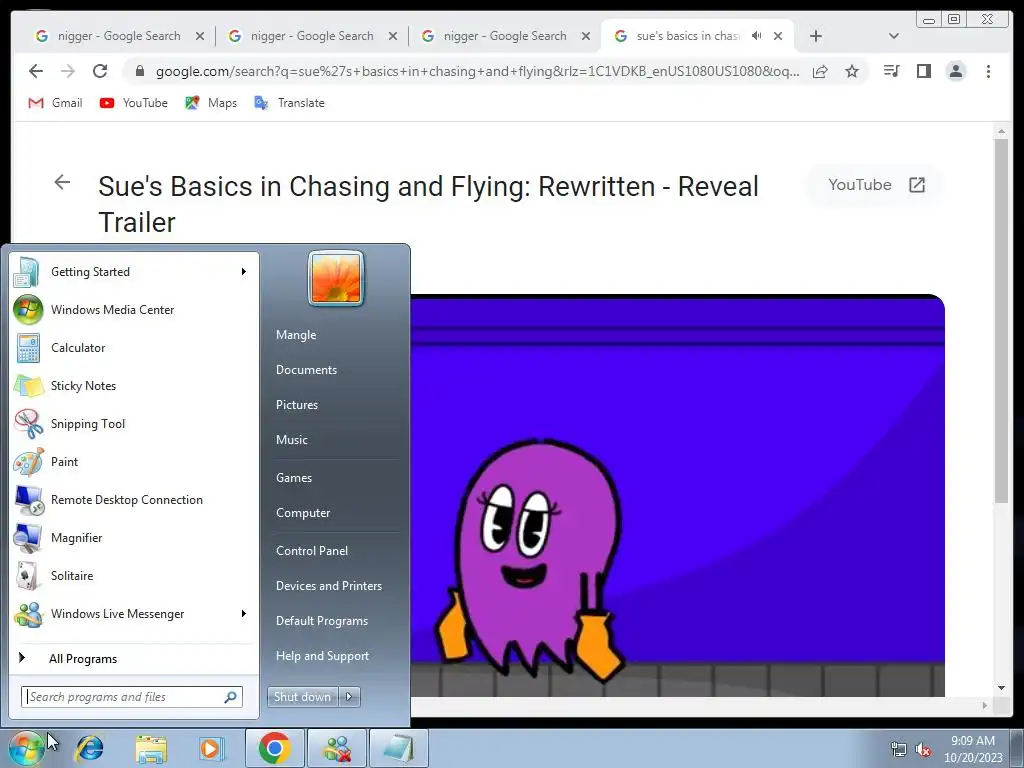Mute audio on the sue's basics tab

point(756,36)
